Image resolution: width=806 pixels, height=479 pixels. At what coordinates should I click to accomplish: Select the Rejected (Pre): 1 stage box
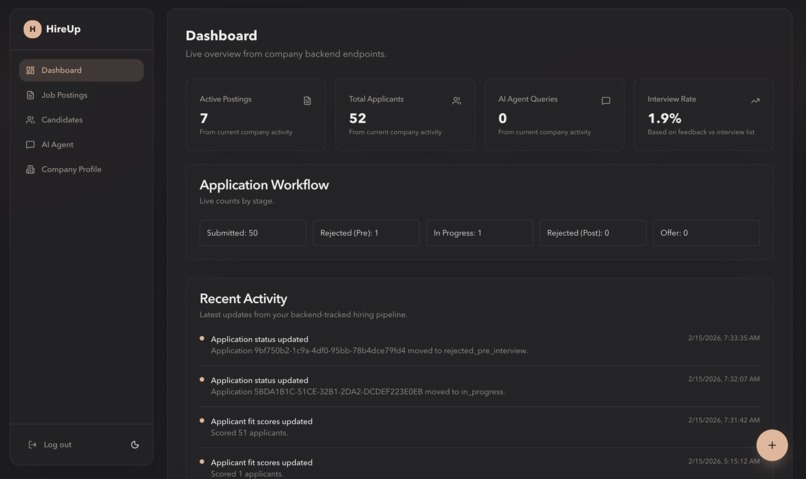366,233
